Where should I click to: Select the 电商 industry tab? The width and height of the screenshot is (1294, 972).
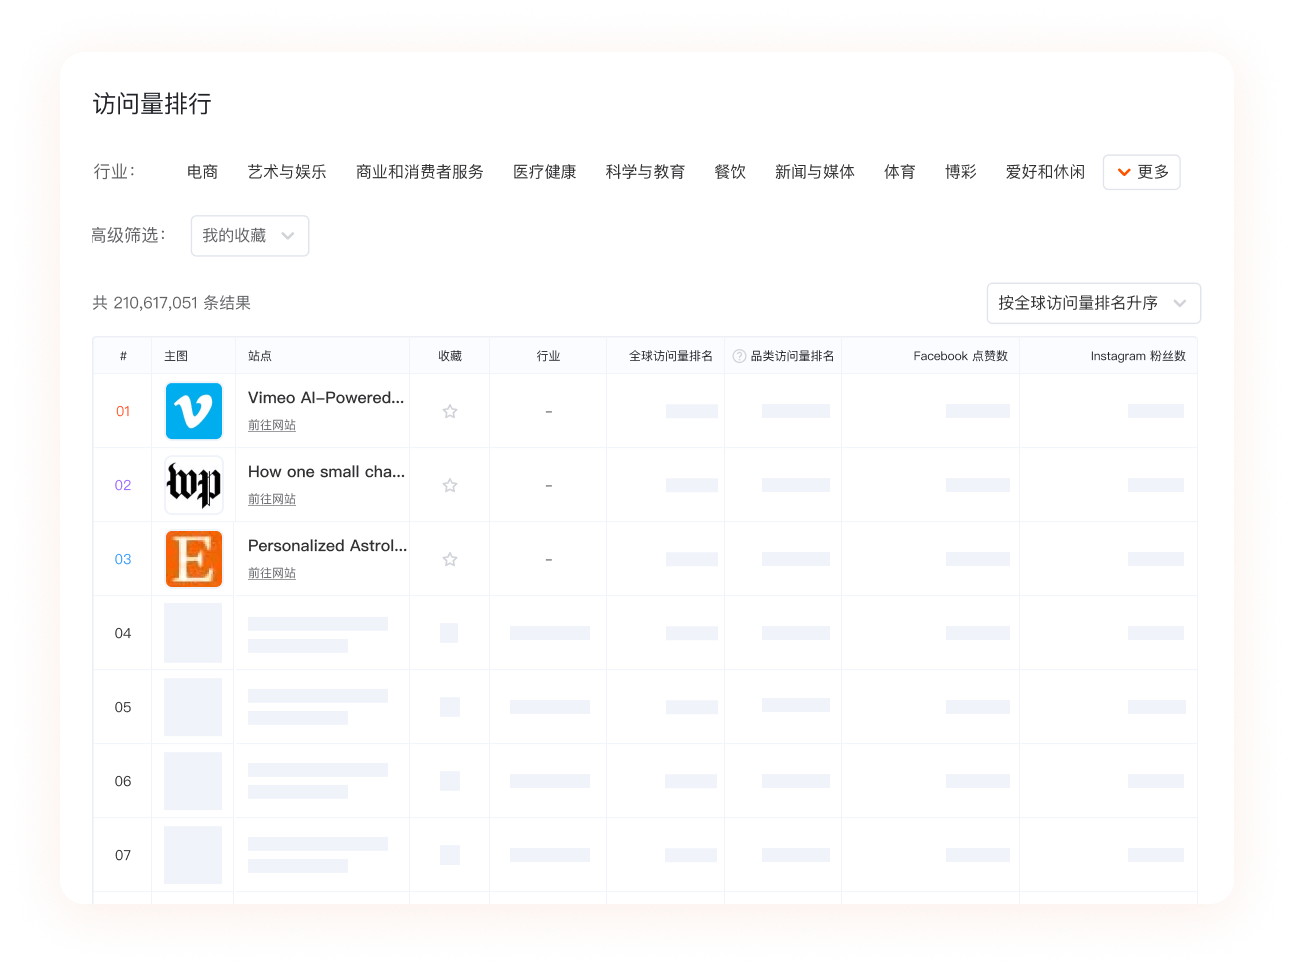(202, 172)
